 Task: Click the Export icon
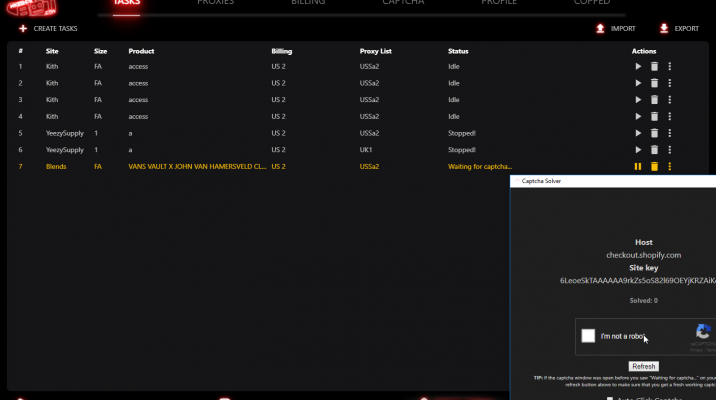[664, 29]
